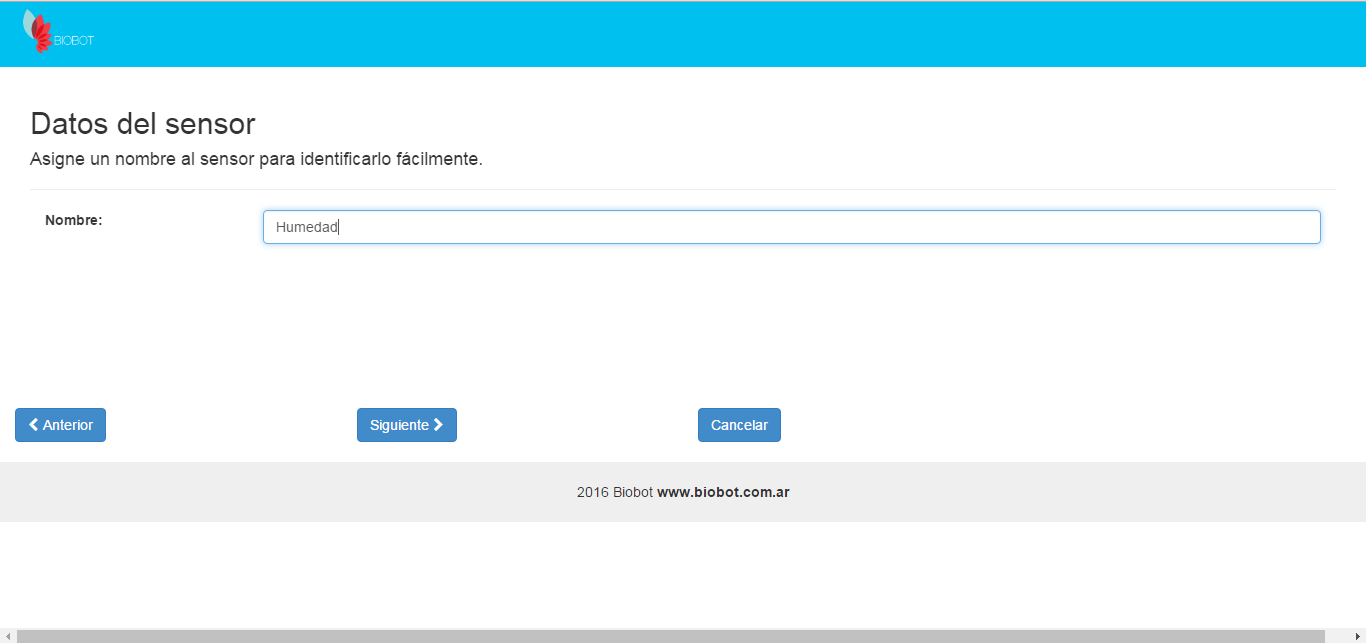
Task: Click the left chevron icon on Anterior
Action: coord(34,425)
